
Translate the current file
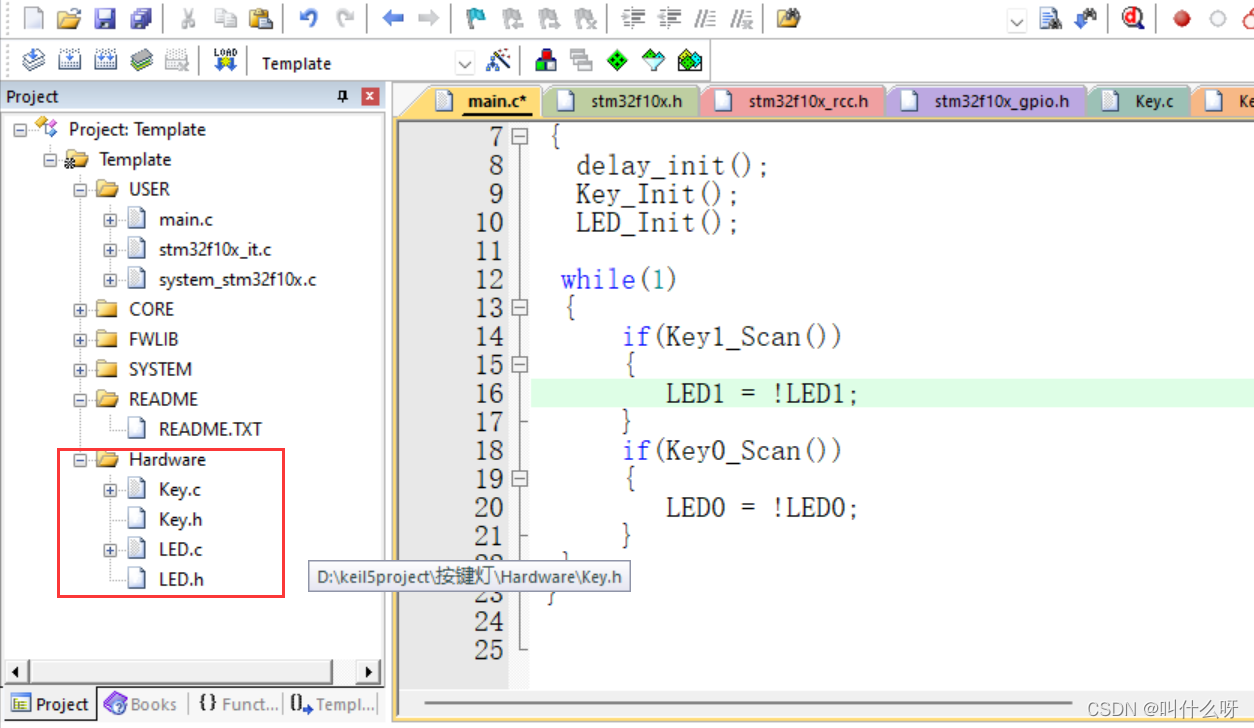pos(33,60)
